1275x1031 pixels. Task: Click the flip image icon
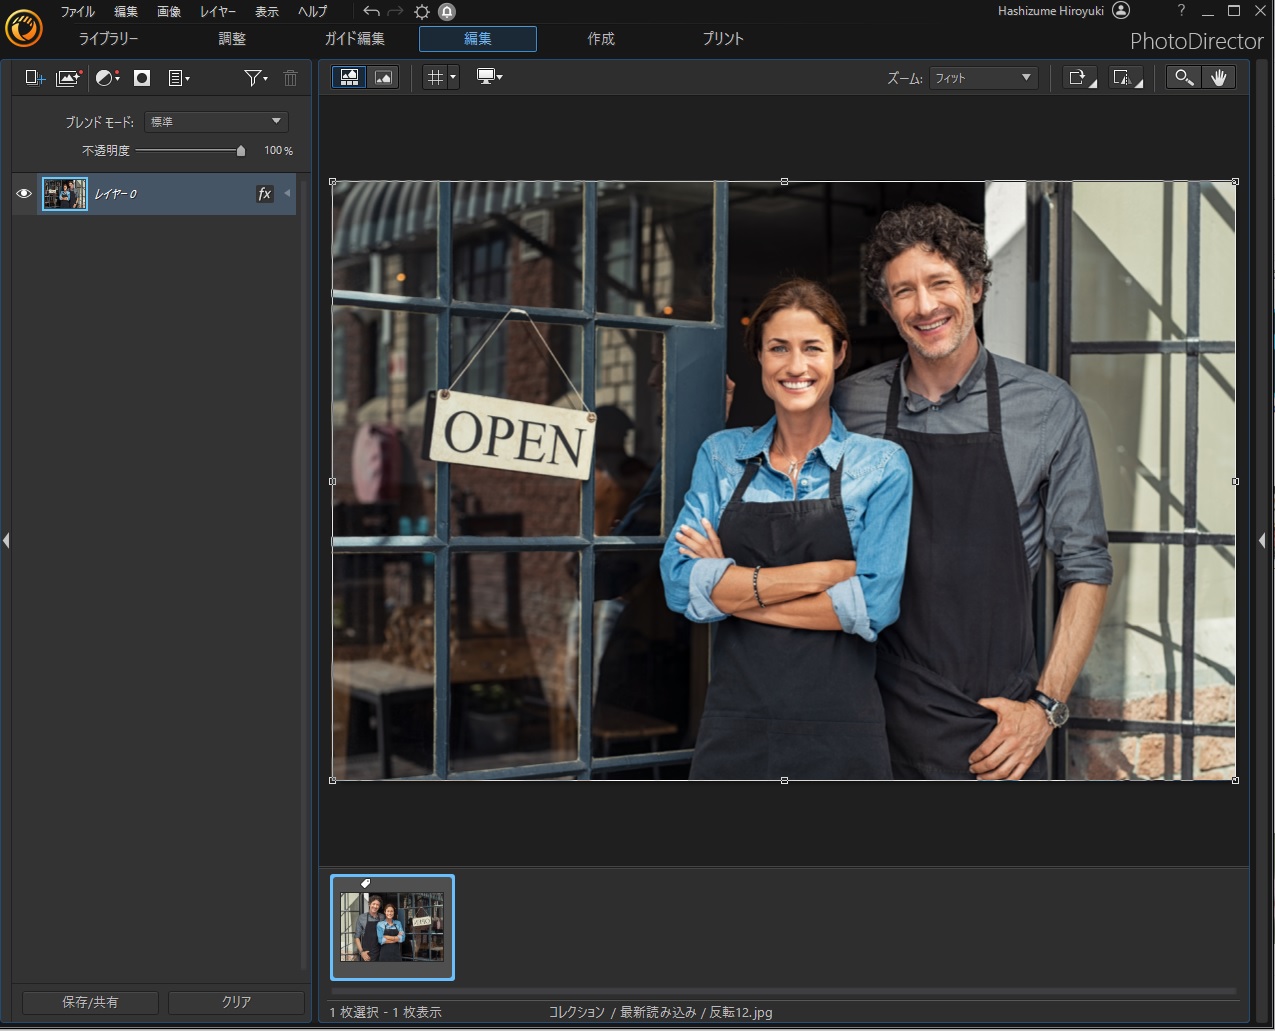tap(1125, 78)
